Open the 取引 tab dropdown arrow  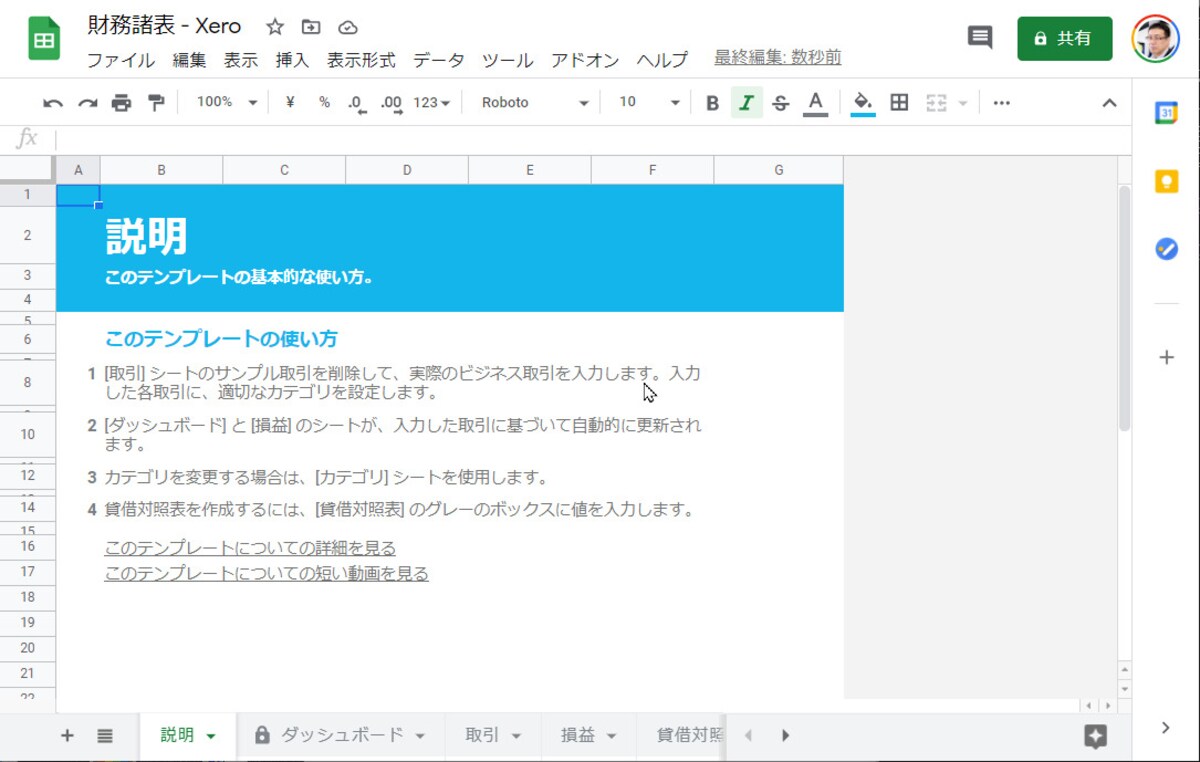[516, 737]
